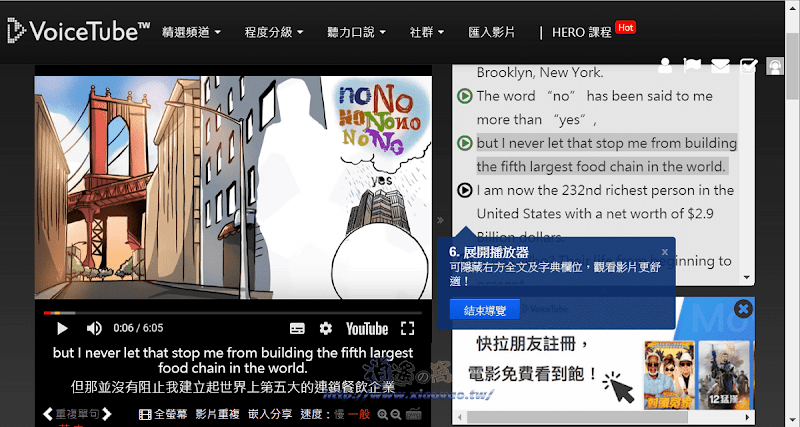This screenshot has width=800, height=427.
Task: Click the ad area right scroll arrow
Action: tap(748, 417)
